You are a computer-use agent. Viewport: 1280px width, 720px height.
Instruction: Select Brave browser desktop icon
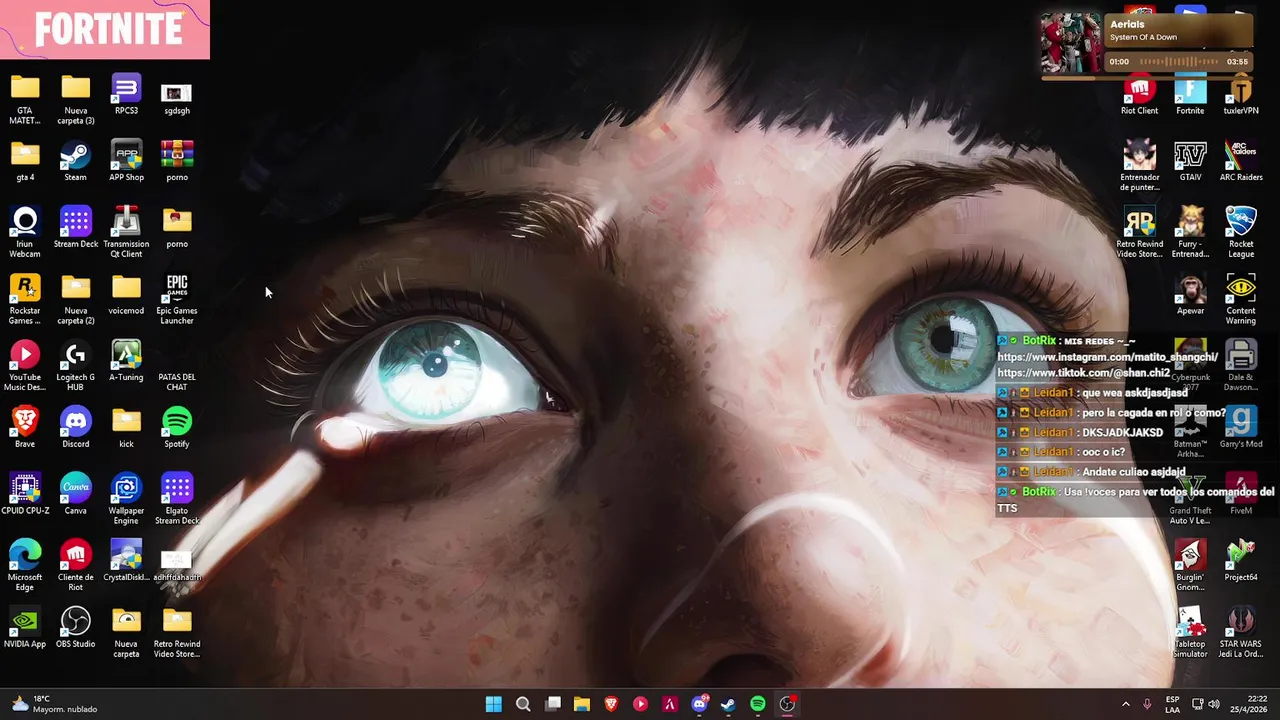(x=25, y=428)
